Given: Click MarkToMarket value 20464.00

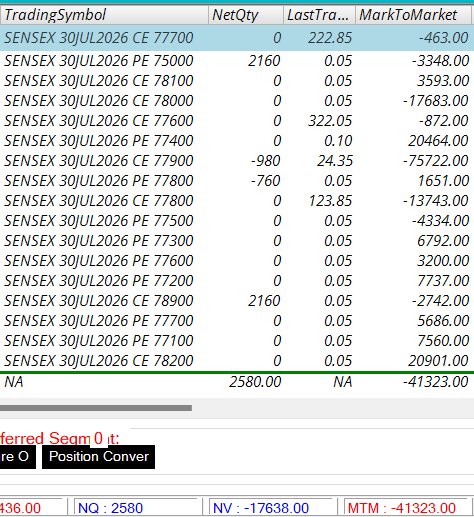Looking at the screenshot, I should click(438, 141).
